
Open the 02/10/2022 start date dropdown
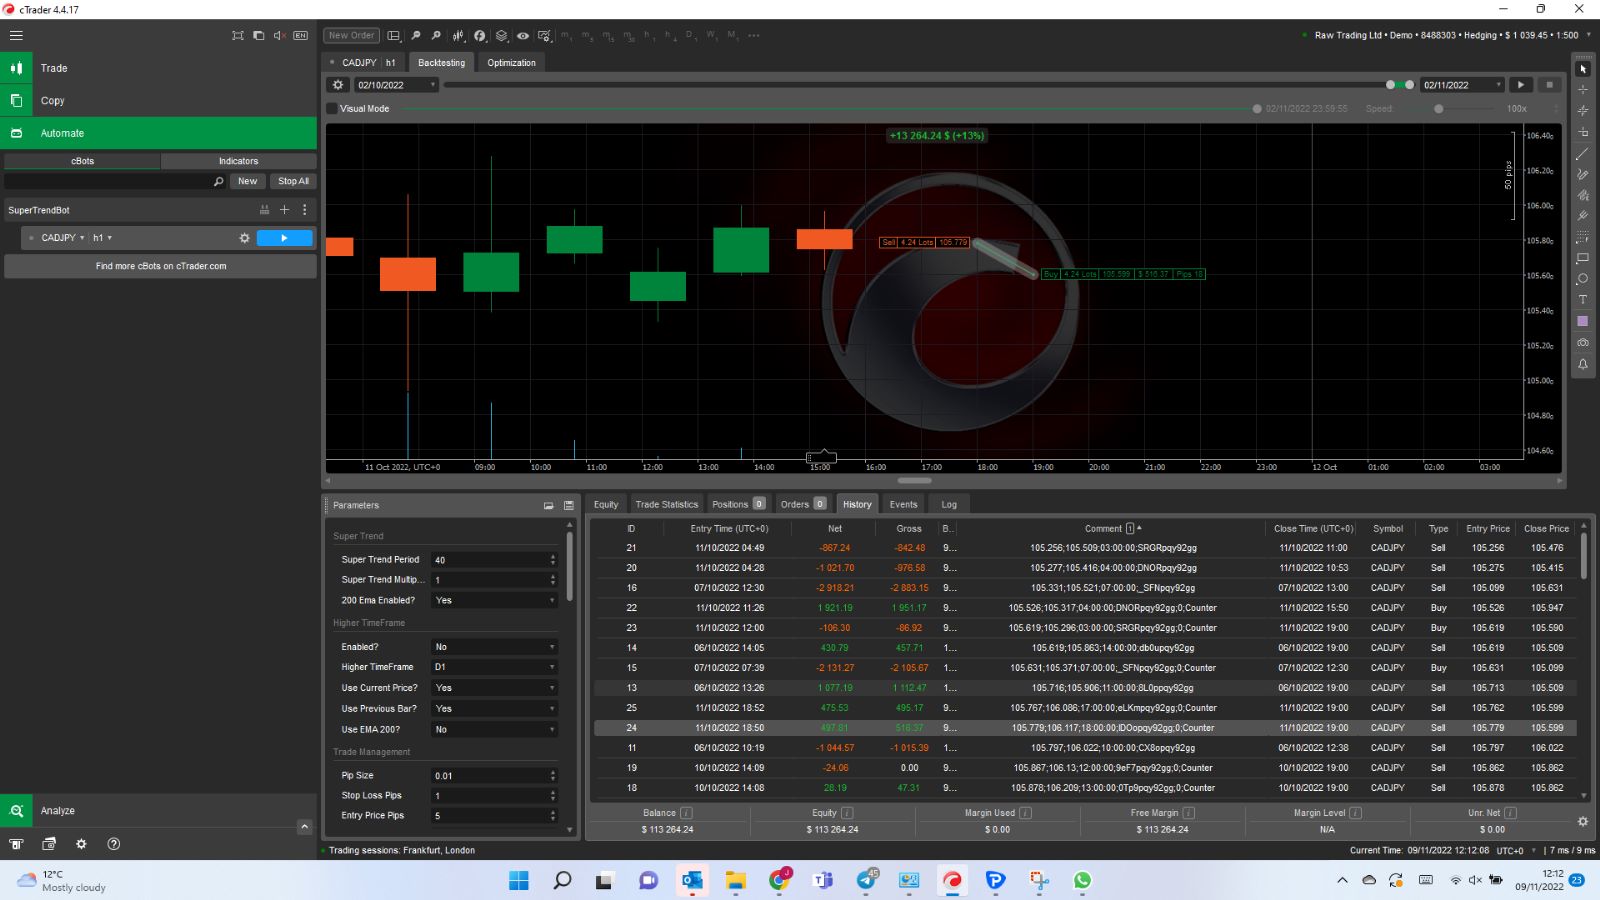point(396,85)
